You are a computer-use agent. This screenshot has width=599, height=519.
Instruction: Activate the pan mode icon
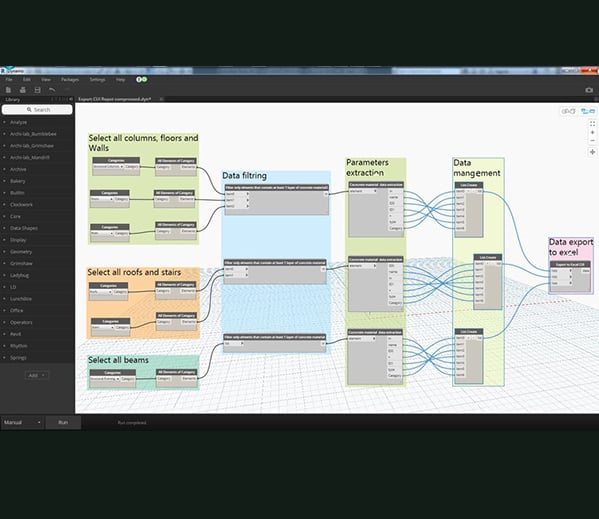click(593, 152)
